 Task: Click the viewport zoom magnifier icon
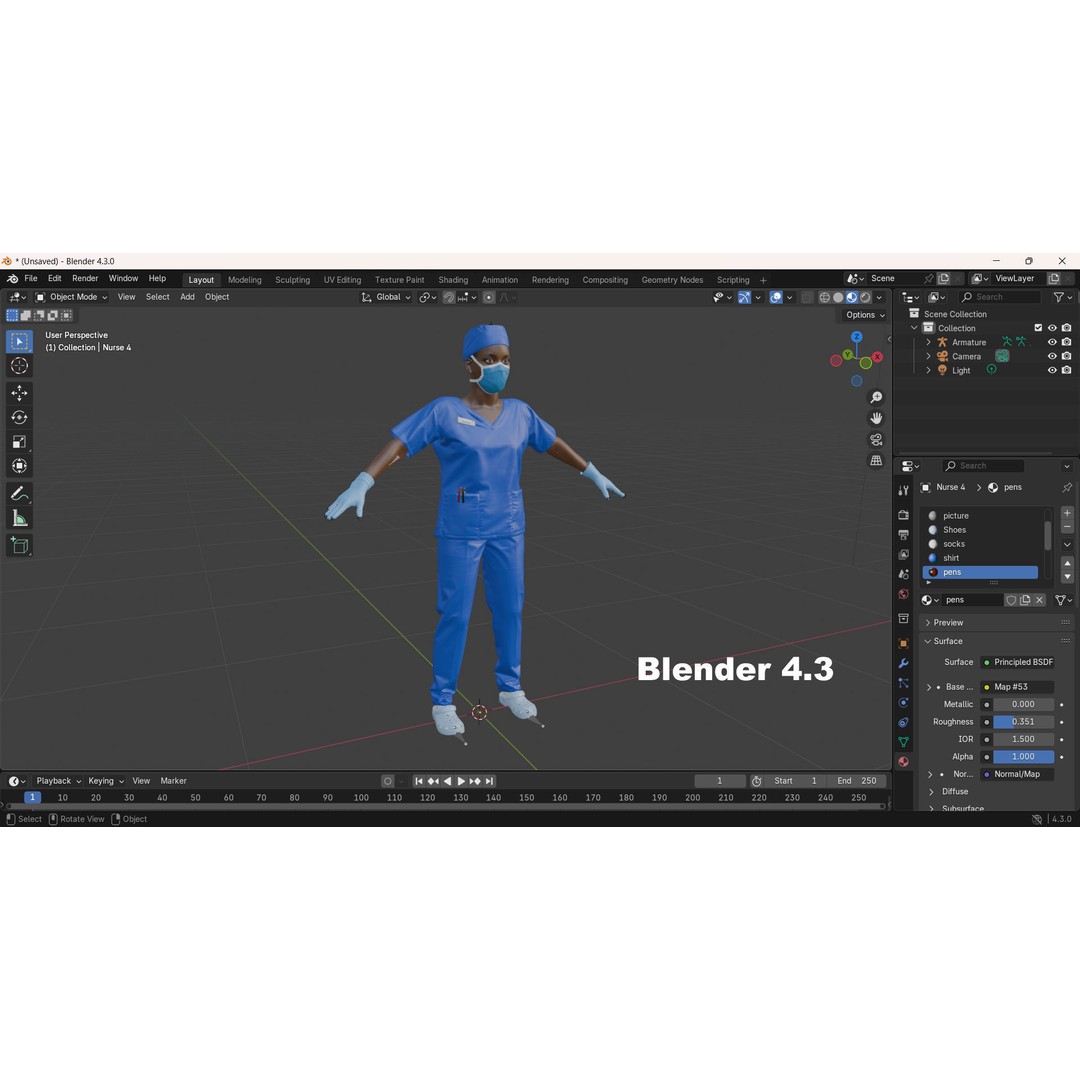click(876, 397)
